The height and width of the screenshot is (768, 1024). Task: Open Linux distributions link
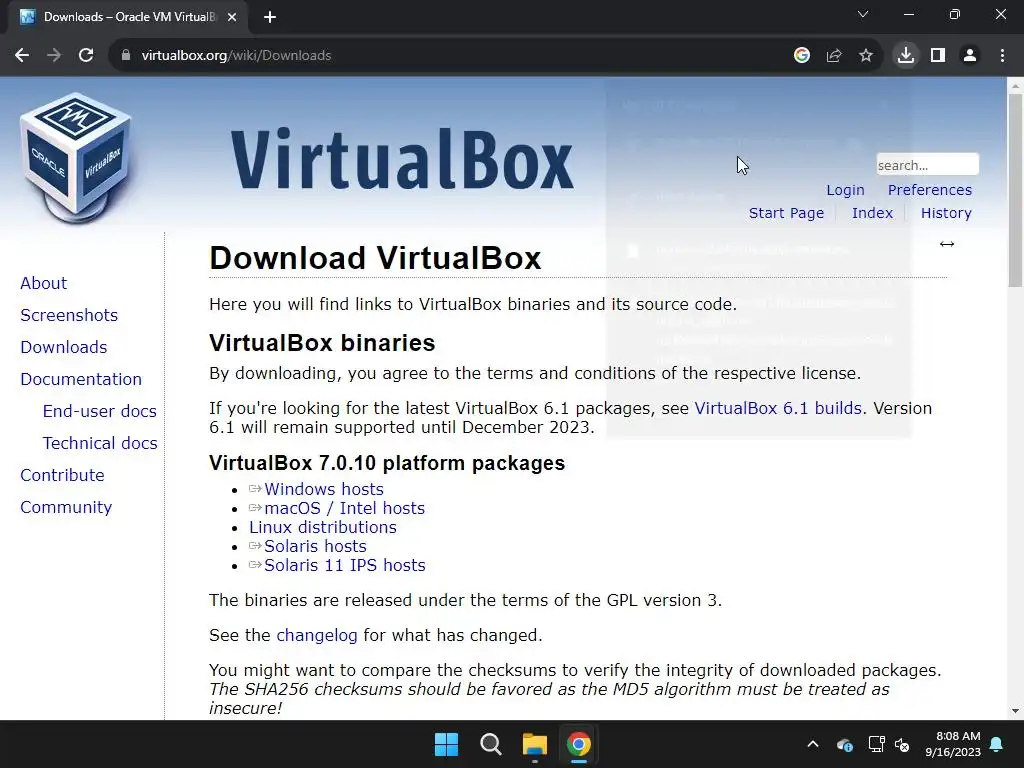coord(323,527)
